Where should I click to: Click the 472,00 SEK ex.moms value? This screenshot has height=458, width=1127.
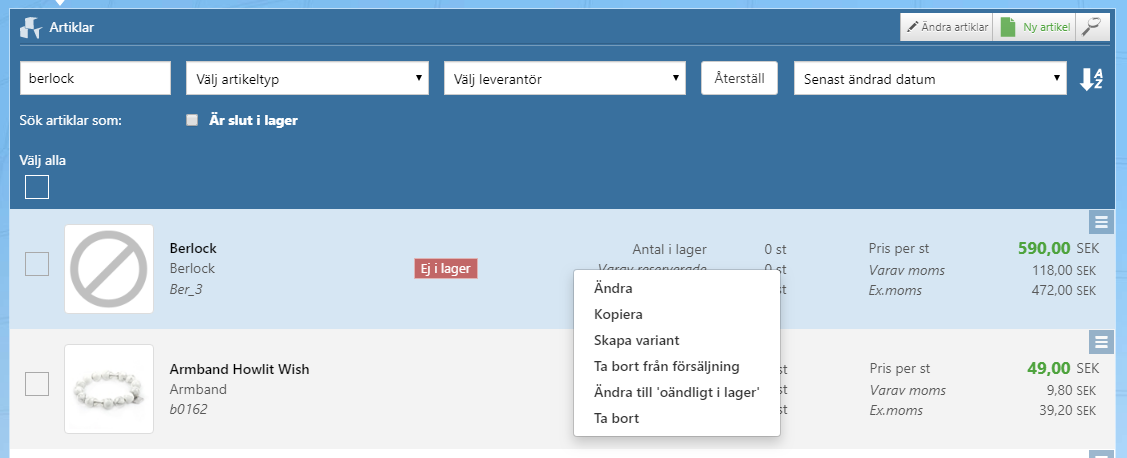click(1062, 291)
